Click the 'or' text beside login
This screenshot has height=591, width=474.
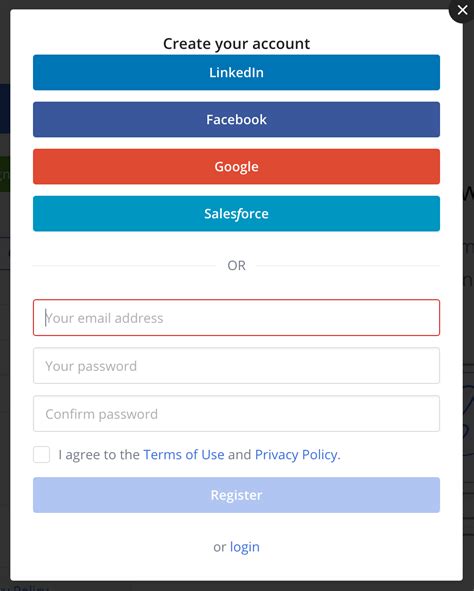pyautogui.click(x=220, y=547)
